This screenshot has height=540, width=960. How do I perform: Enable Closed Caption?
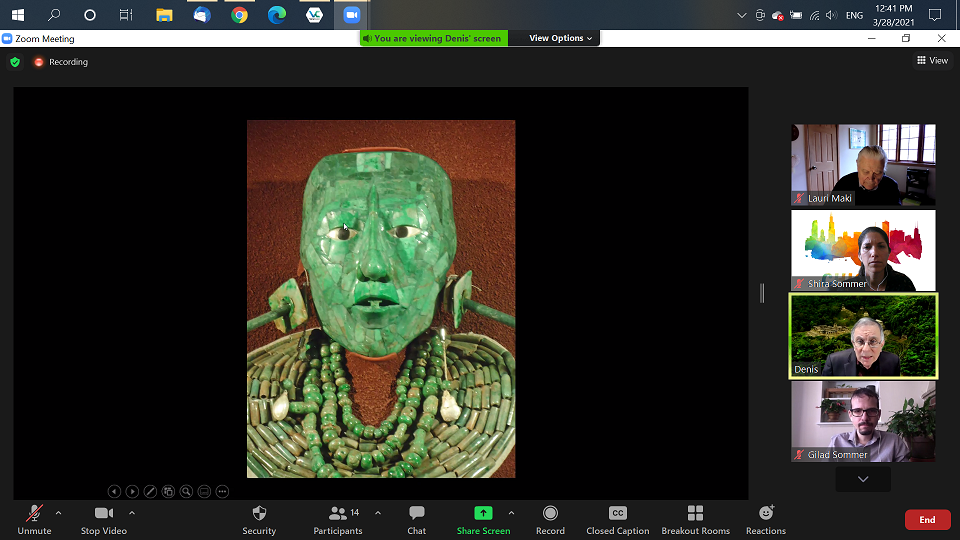click(x=617, y=520)
